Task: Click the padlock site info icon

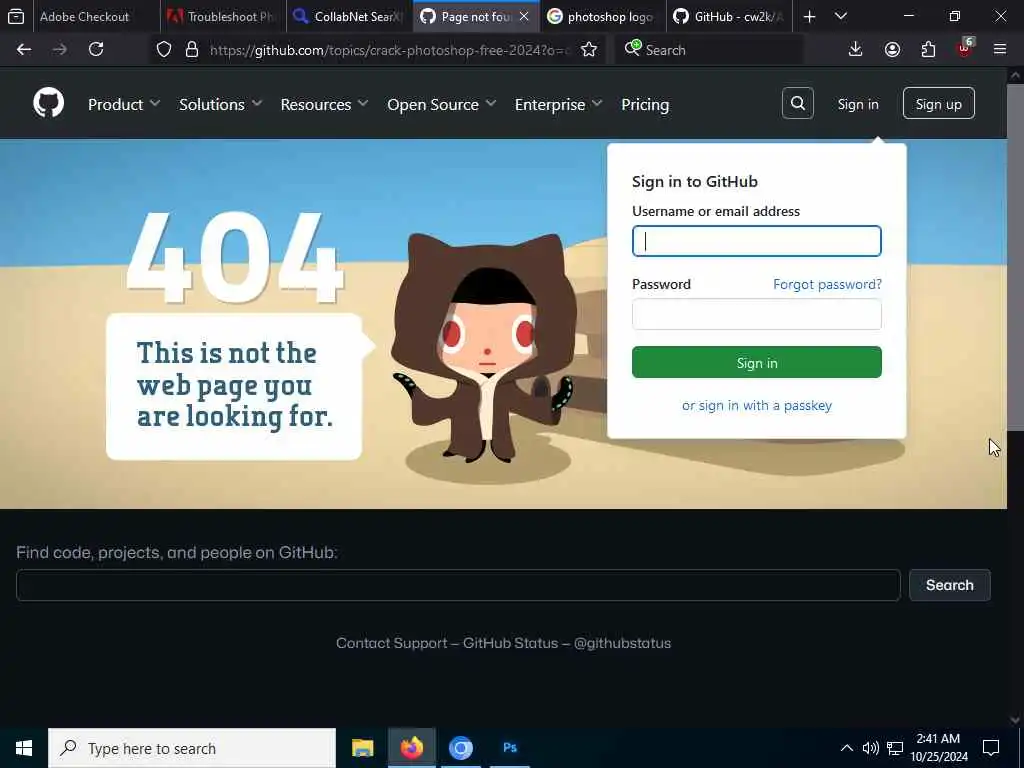Action: pyautogui.click(x=191, y=50)
